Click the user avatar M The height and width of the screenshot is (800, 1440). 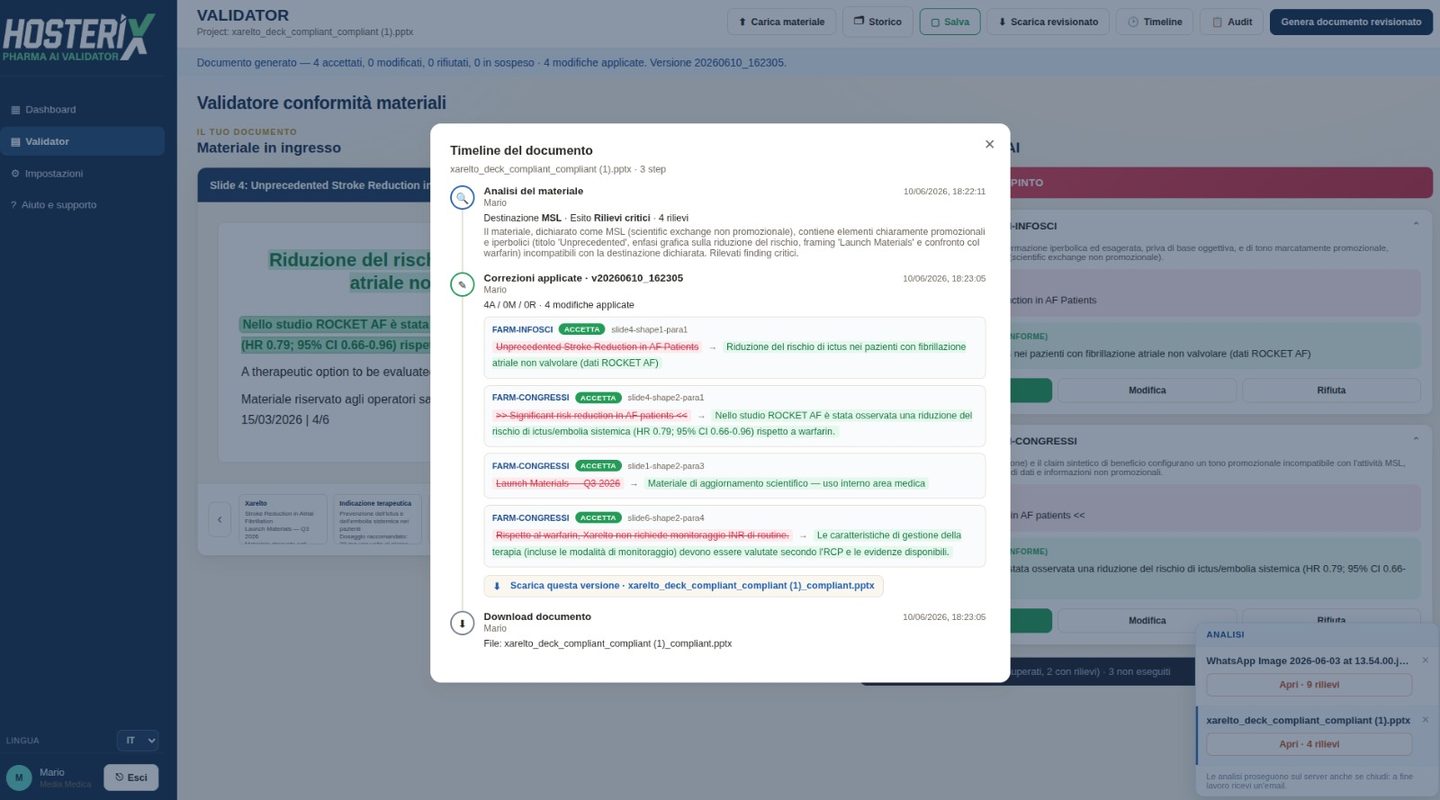click(19, 778)
